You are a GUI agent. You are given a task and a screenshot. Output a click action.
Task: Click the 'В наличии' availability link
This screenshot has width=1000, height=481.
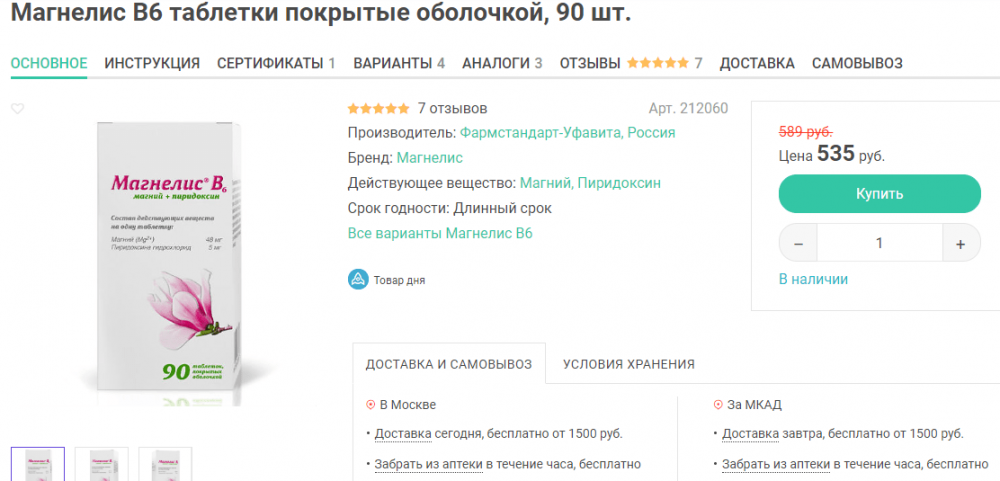click(813, 279)
